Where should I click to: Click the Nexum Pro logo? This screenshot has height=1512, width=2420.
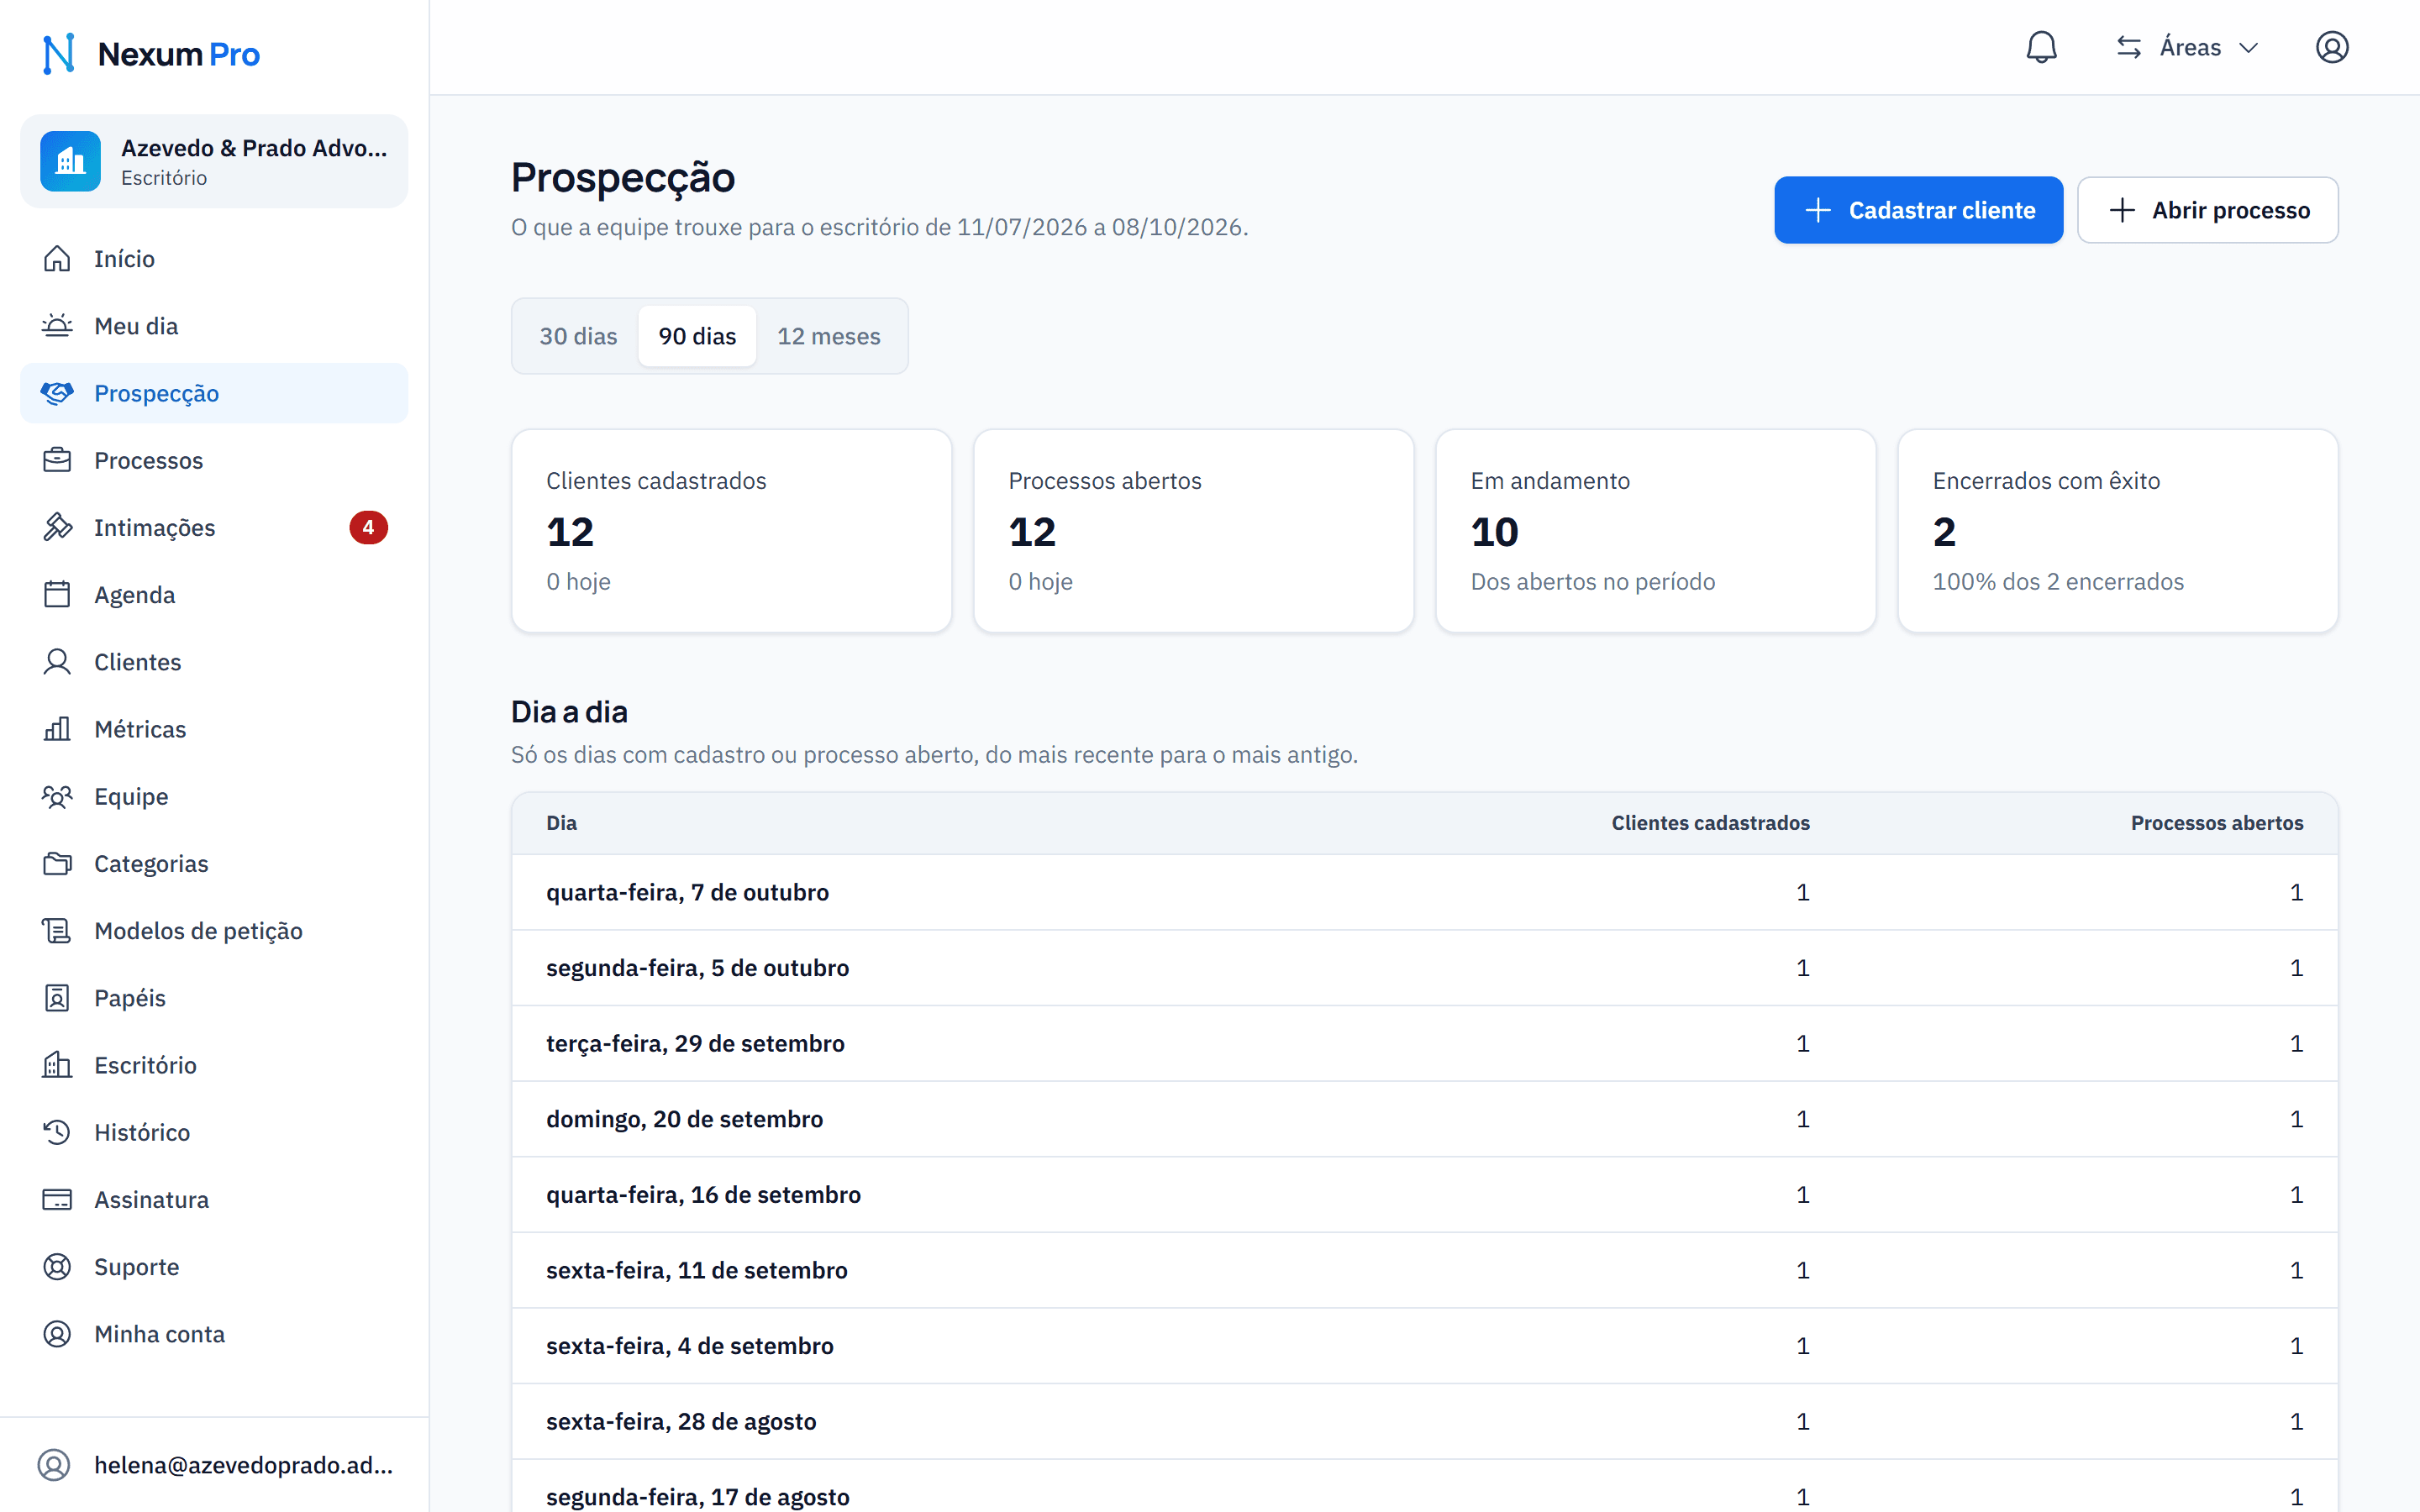tap(150, 54)
